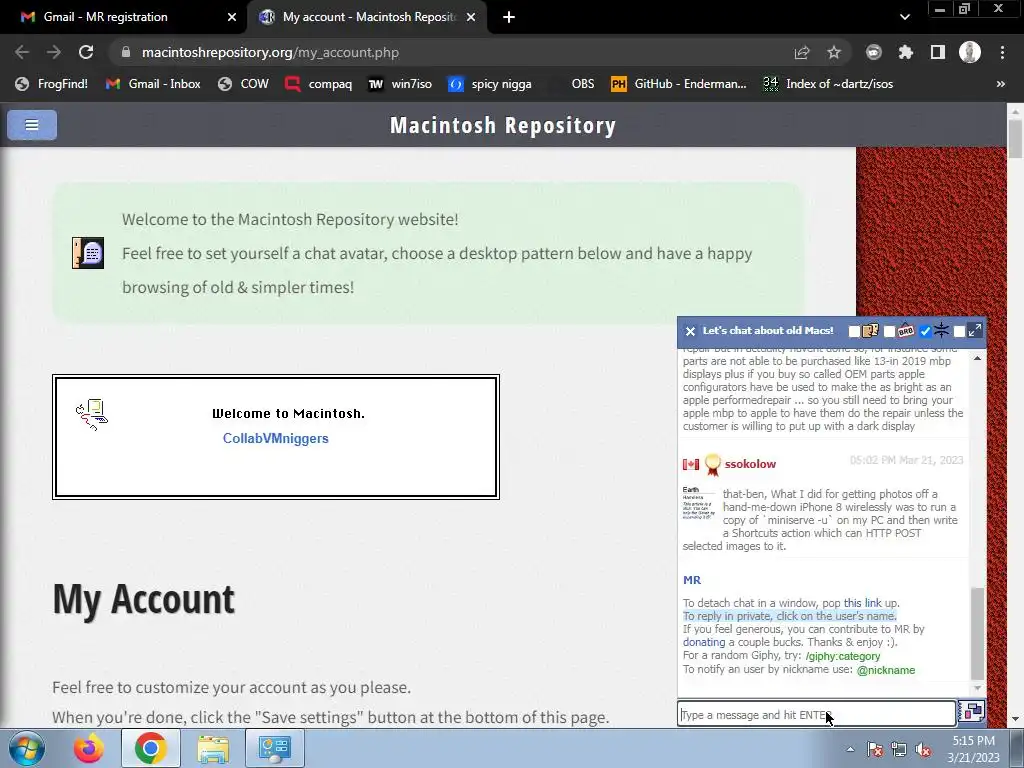The height and width of the screenshot is (768, 1024).
Task: Click the Macintosh Repository site title
Action: click(503, 125)
